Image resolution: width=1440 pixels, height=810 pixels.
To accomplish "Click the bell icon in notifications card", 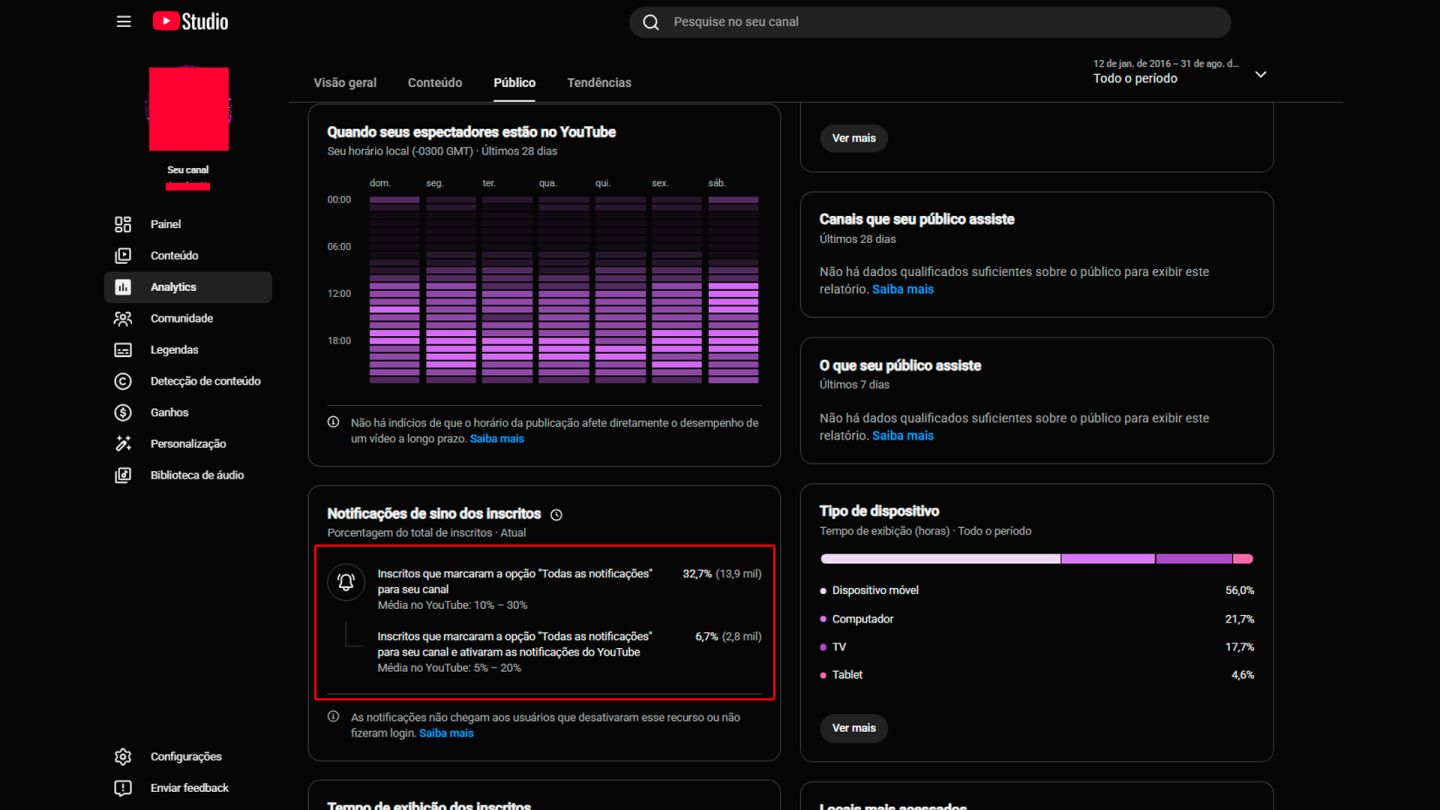I will click(346, 582).
